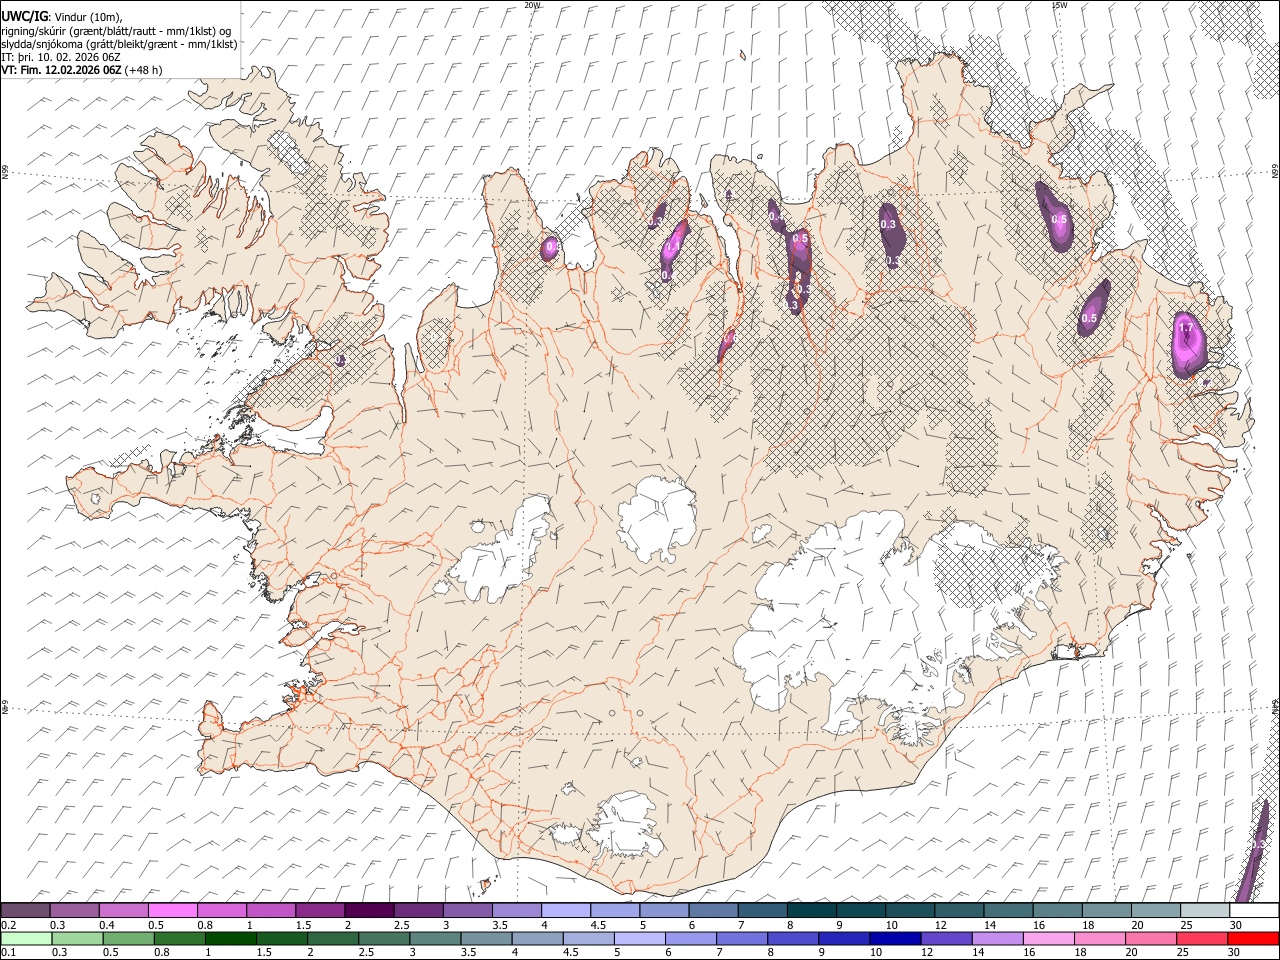Pick the 18 grey swatch on the snow scale
This screenshot has width=1280, height=960.
click(x=1106, y=910)
